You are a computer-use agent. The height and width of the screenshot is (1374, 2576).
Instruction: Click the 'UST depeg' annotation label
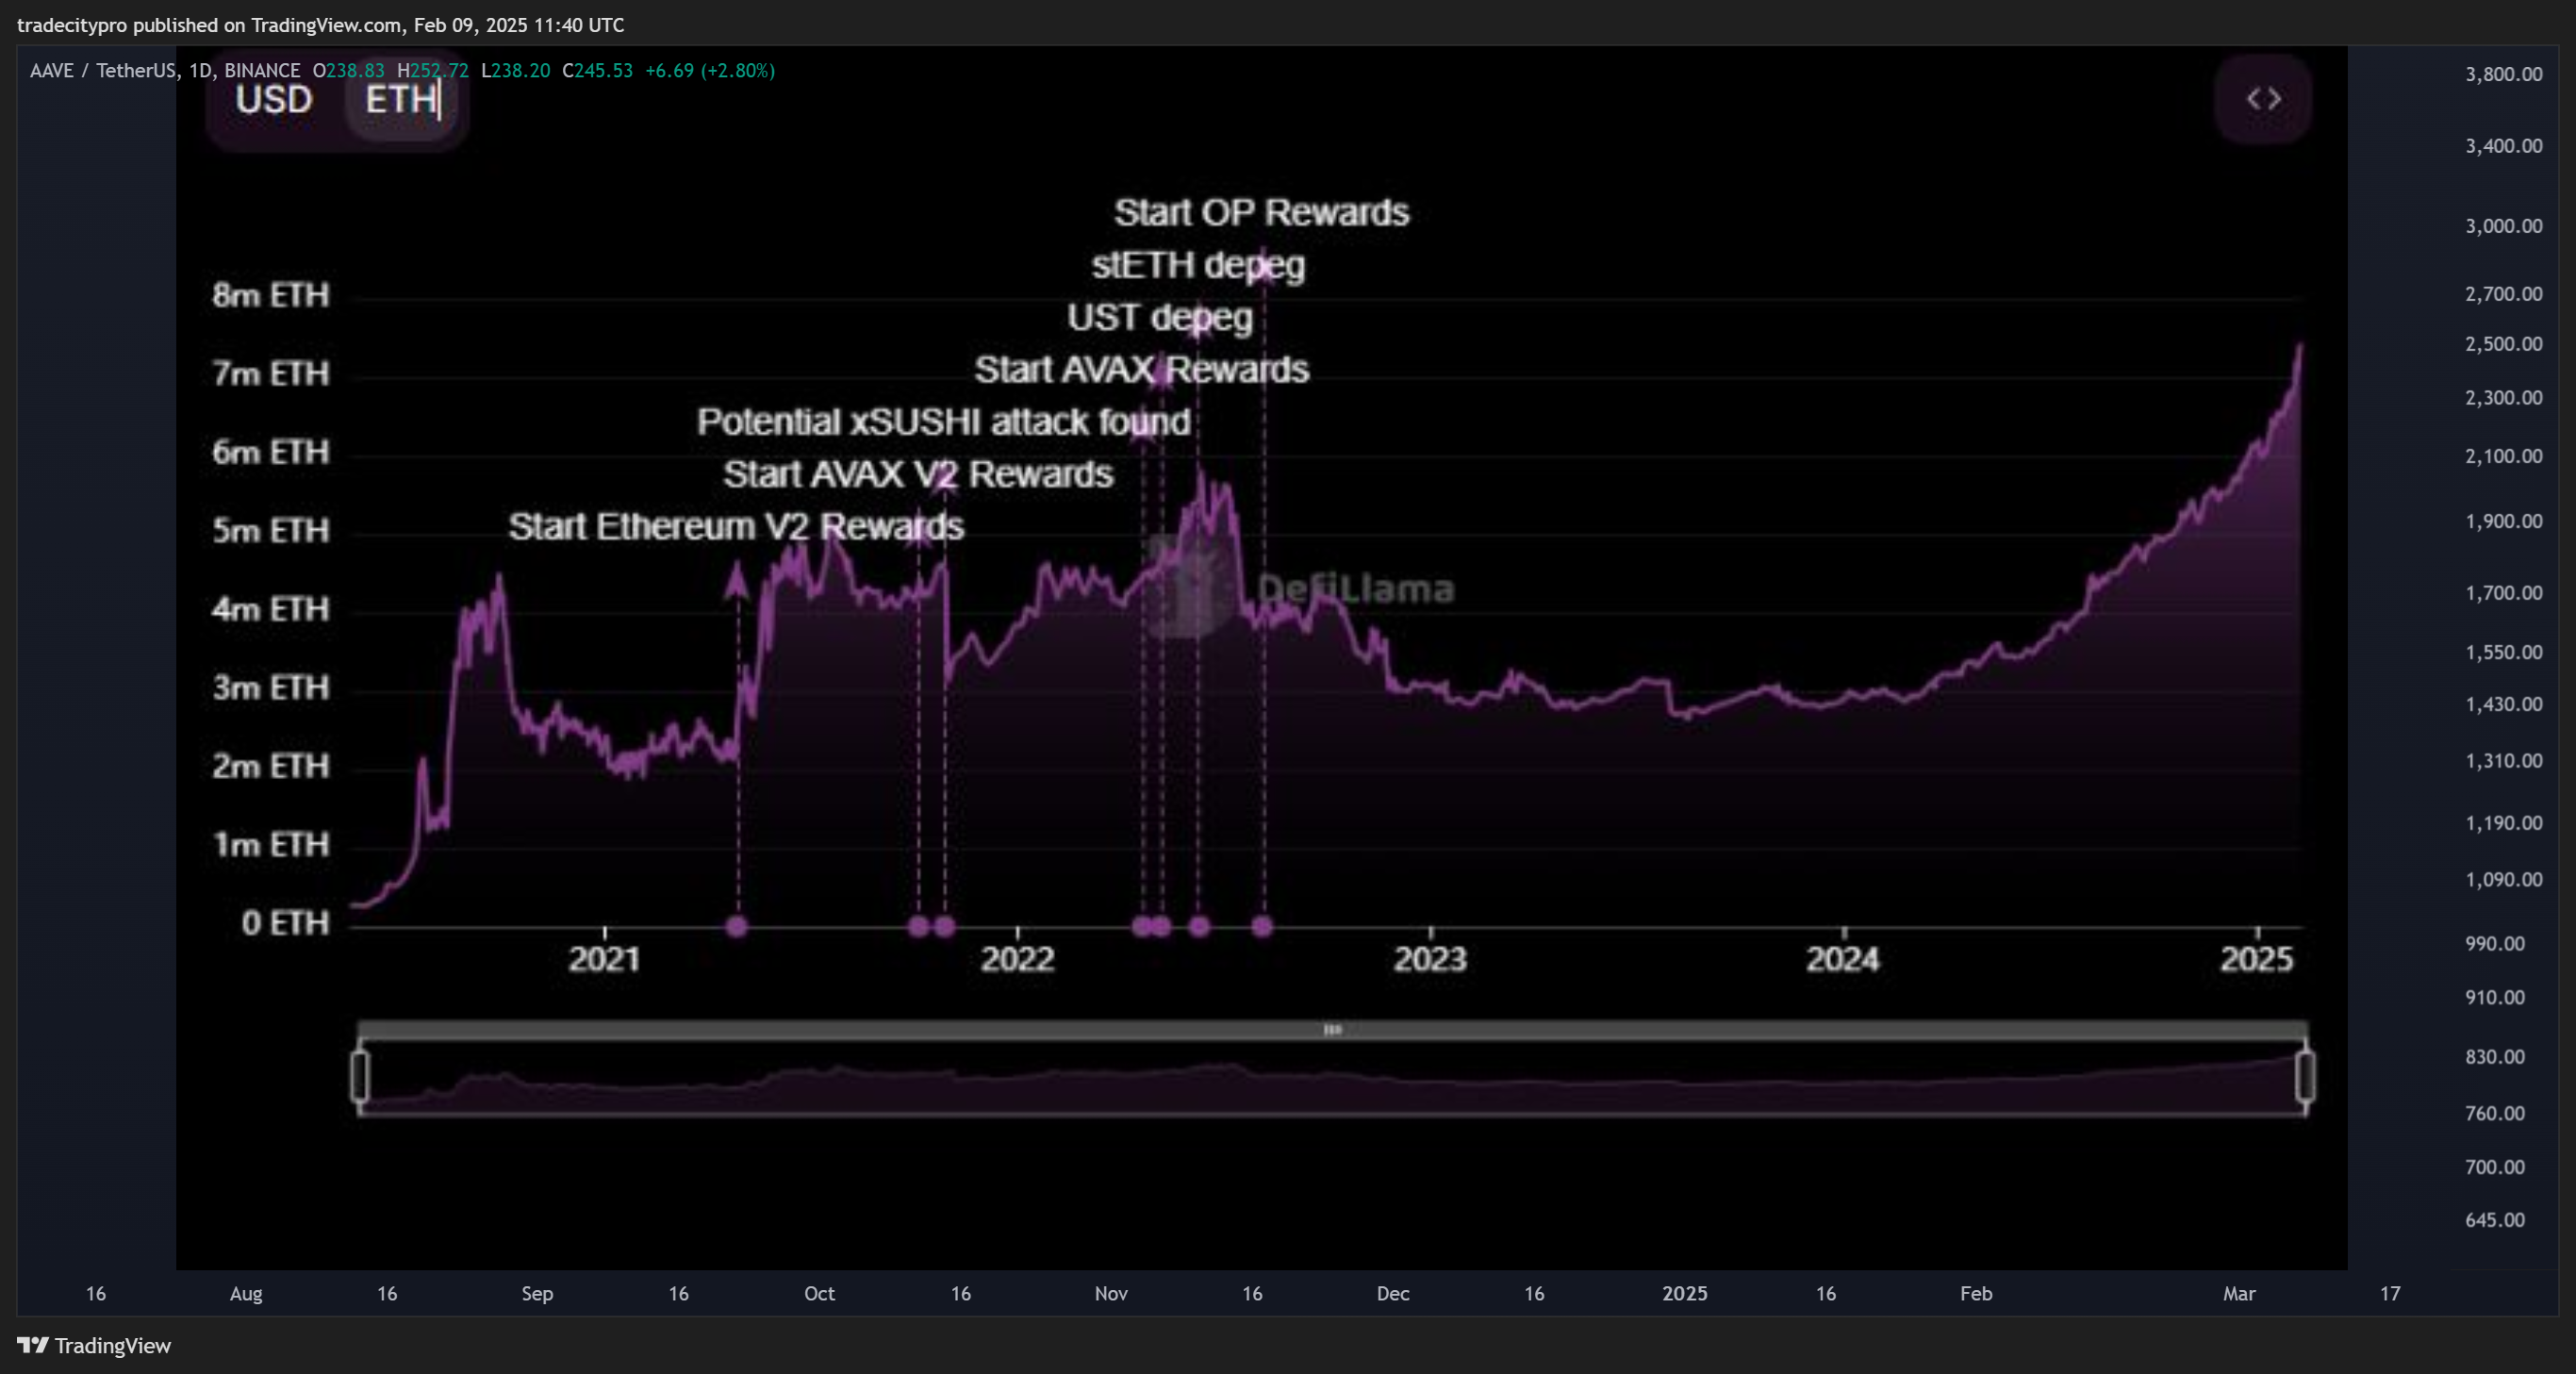(x=1159, y=317)
